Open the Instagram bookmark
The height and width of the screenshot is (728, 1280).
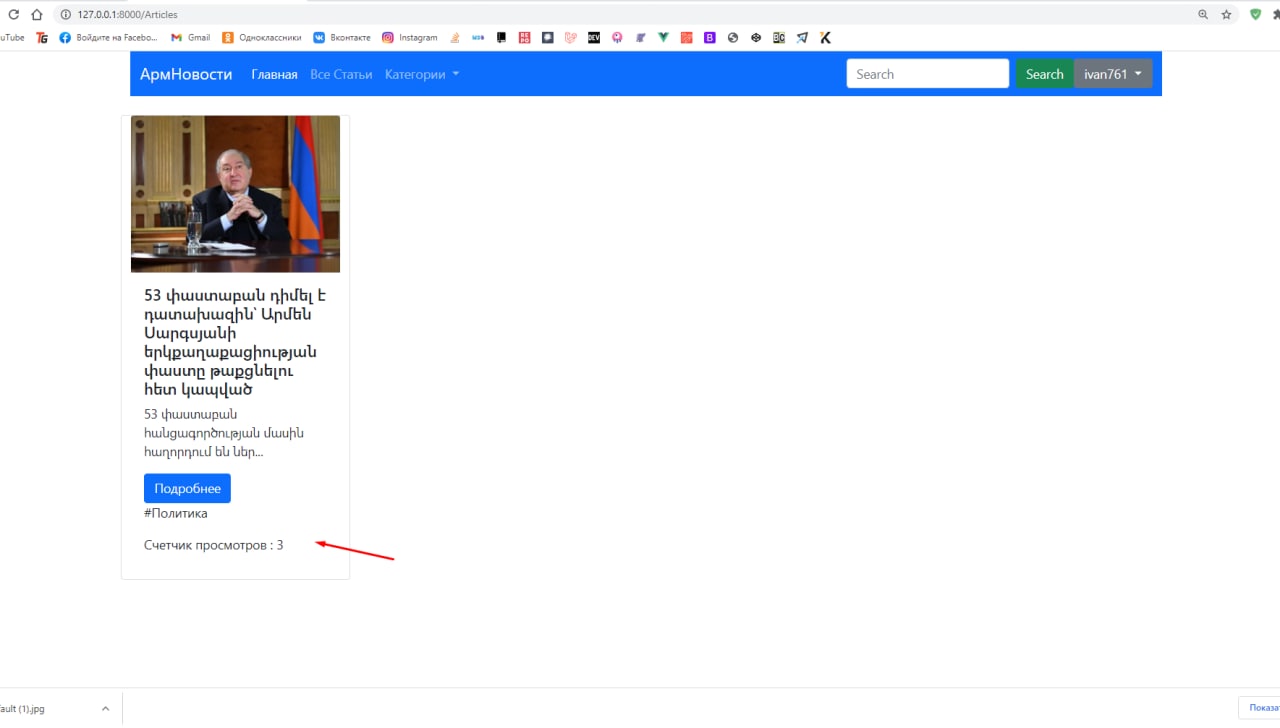pos(410,38)
